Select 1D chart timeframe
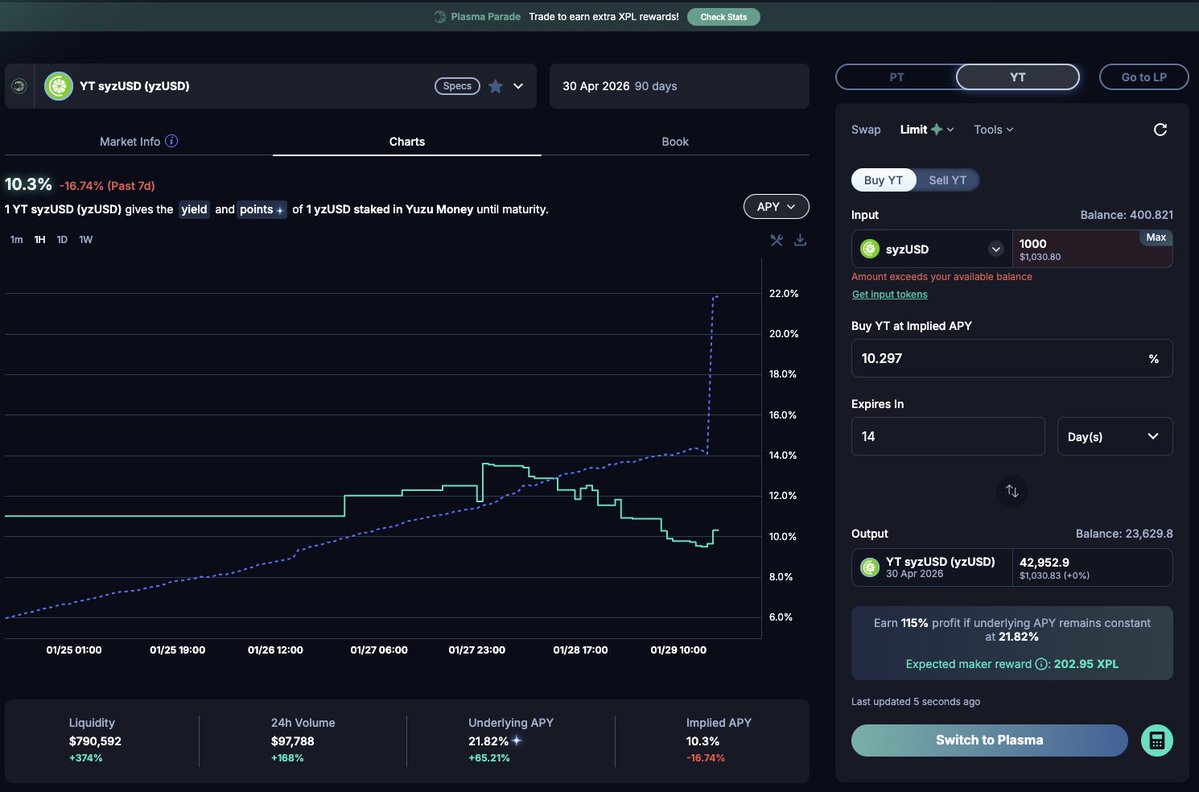Screen dimensions: 1199x792 tap(62, 240)
